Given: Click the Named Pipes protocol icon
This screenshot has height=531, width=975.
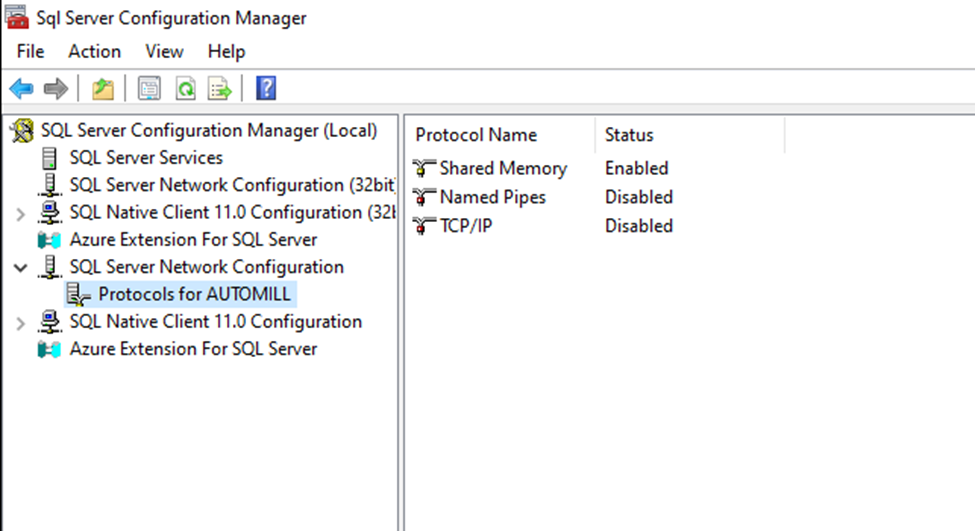Looking at the screenshot, I should 423,196.
